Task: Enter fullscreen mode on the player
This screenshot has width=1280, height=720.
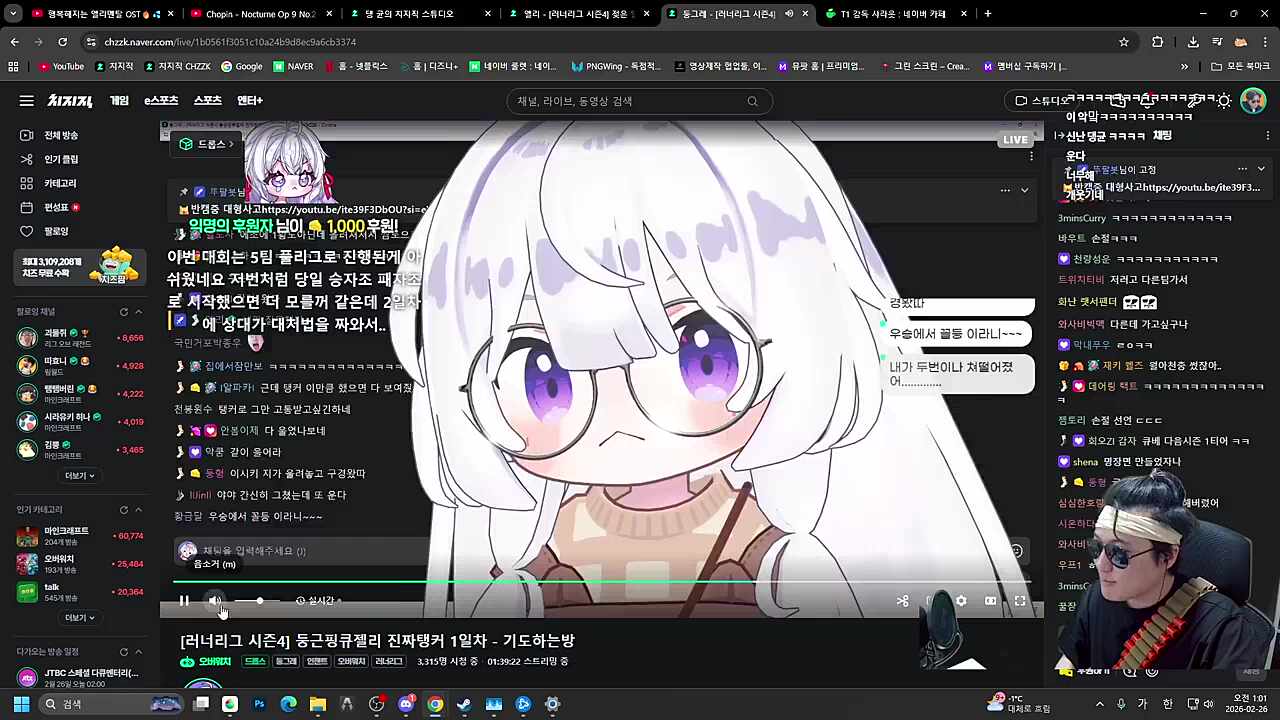Action: 1020,600
